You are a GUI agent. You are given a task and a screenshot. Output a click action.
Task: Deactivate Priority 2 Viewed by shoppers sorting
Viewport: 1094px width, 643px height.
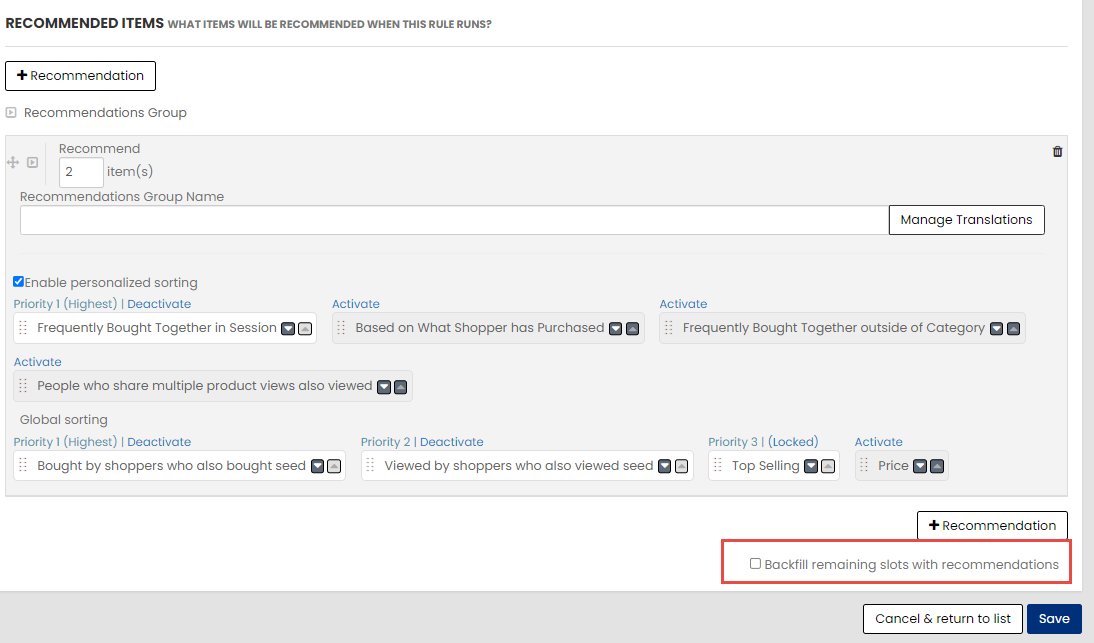451,442
